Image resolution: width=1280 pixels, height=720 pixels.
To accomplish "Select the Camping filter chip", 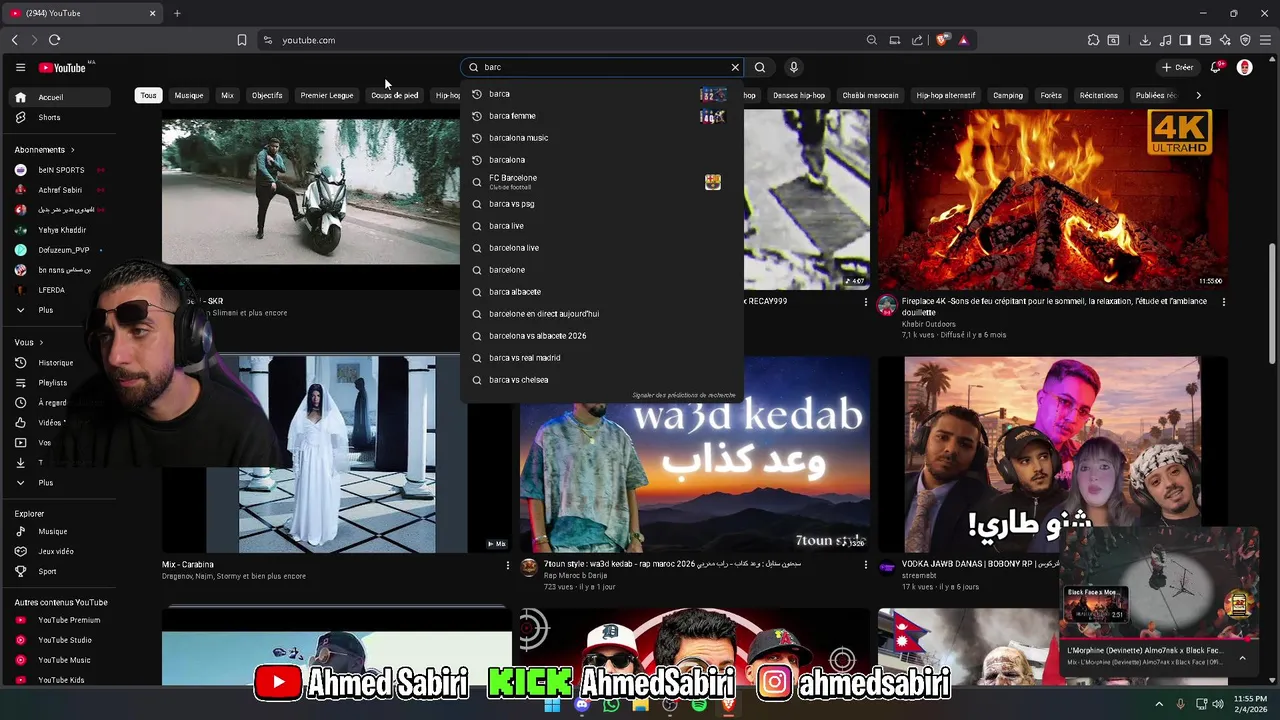I will (1008, 95).
